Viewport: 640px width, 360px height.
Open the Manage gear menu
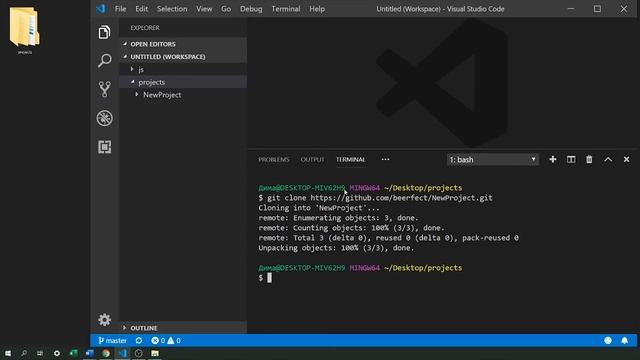(x=104, y=320)
